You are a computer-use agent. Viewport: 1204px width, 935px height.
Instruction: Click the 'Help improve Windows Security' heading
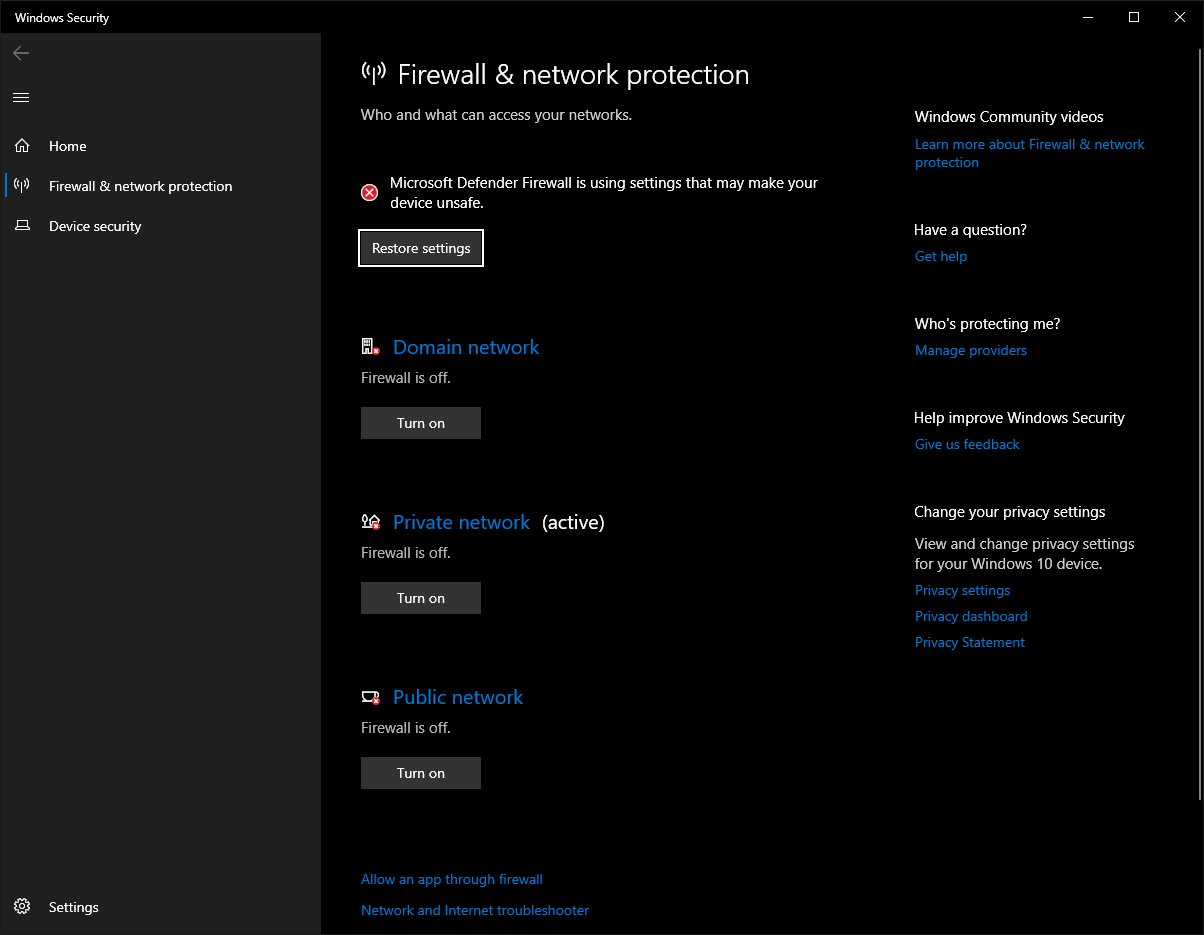pos(1020,418)
